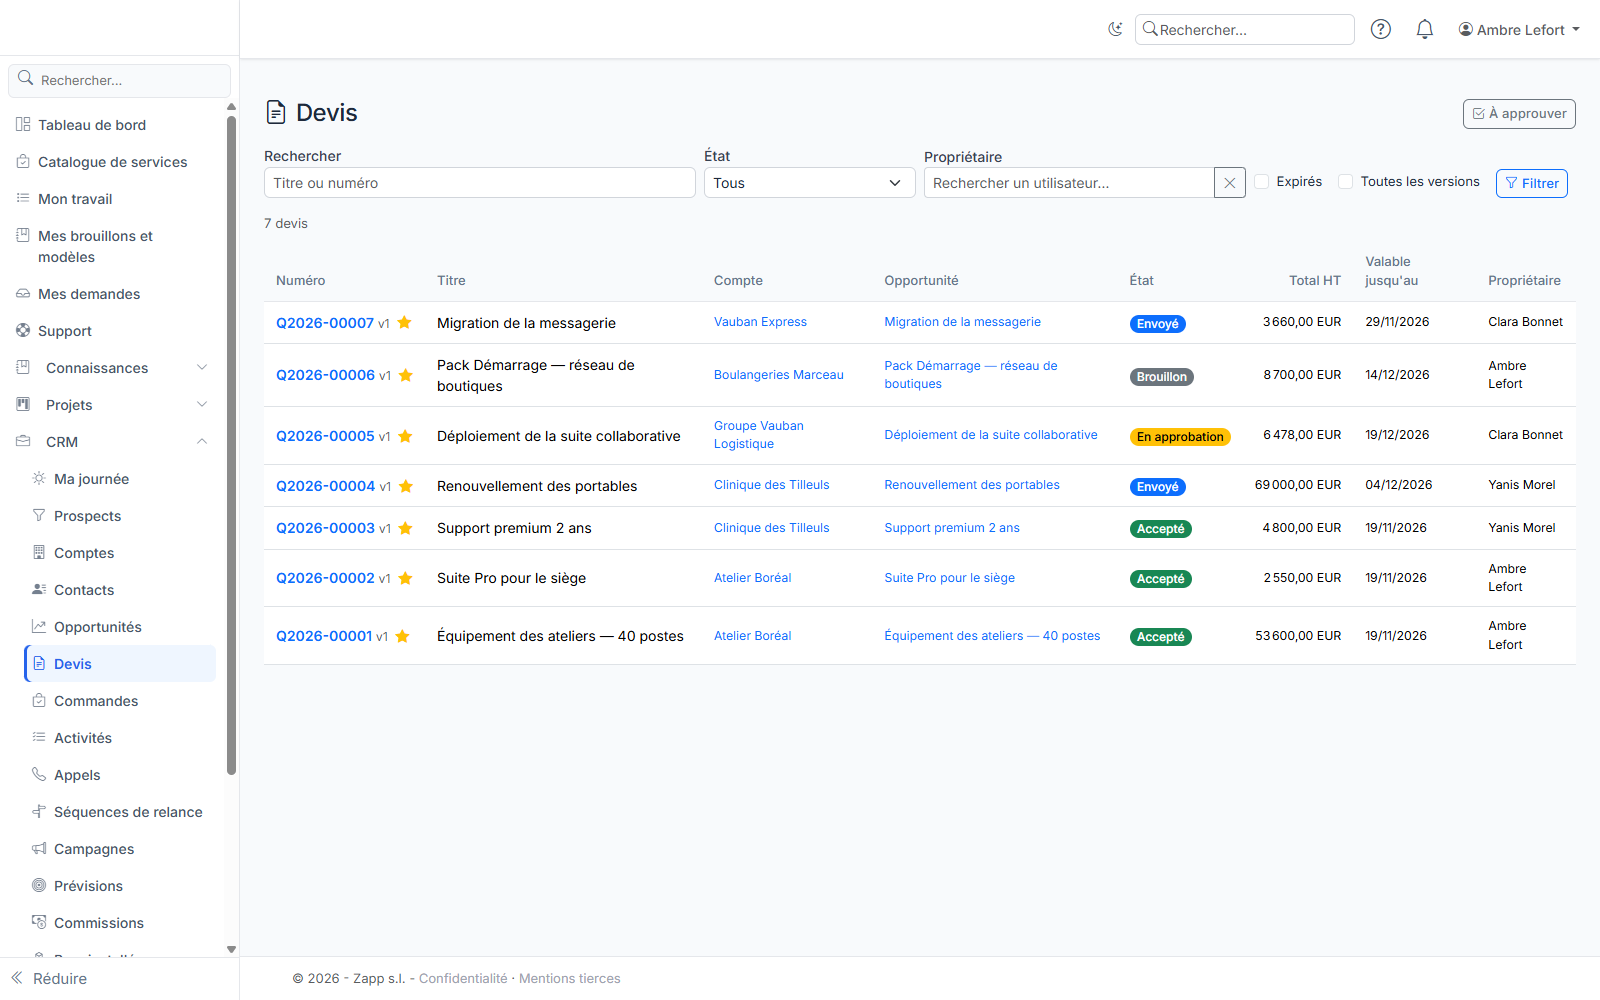The image size is (1600, 1000).
Task: Click the Commandes bag icon
Action: [39, 700]
